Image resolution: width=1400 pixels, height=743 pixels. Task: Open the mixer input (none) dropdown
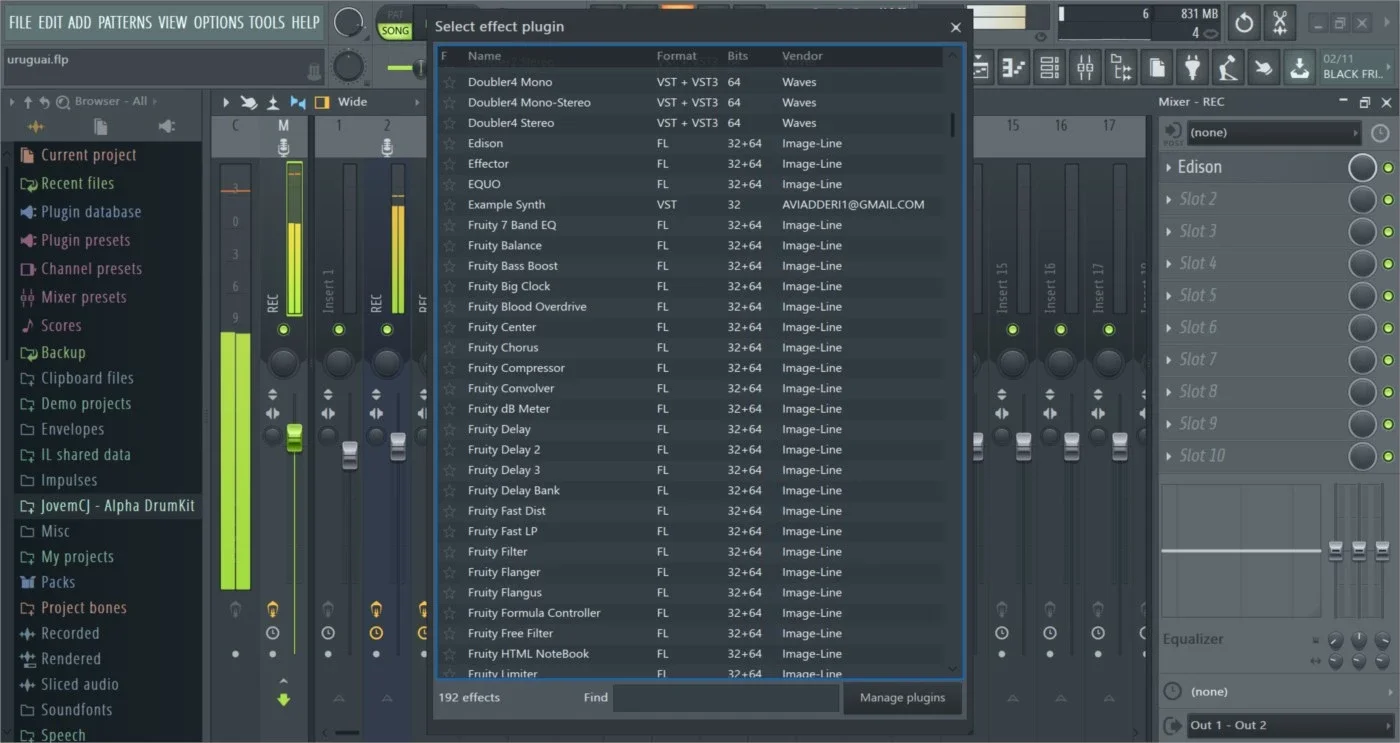click(x=1272, y=132)
